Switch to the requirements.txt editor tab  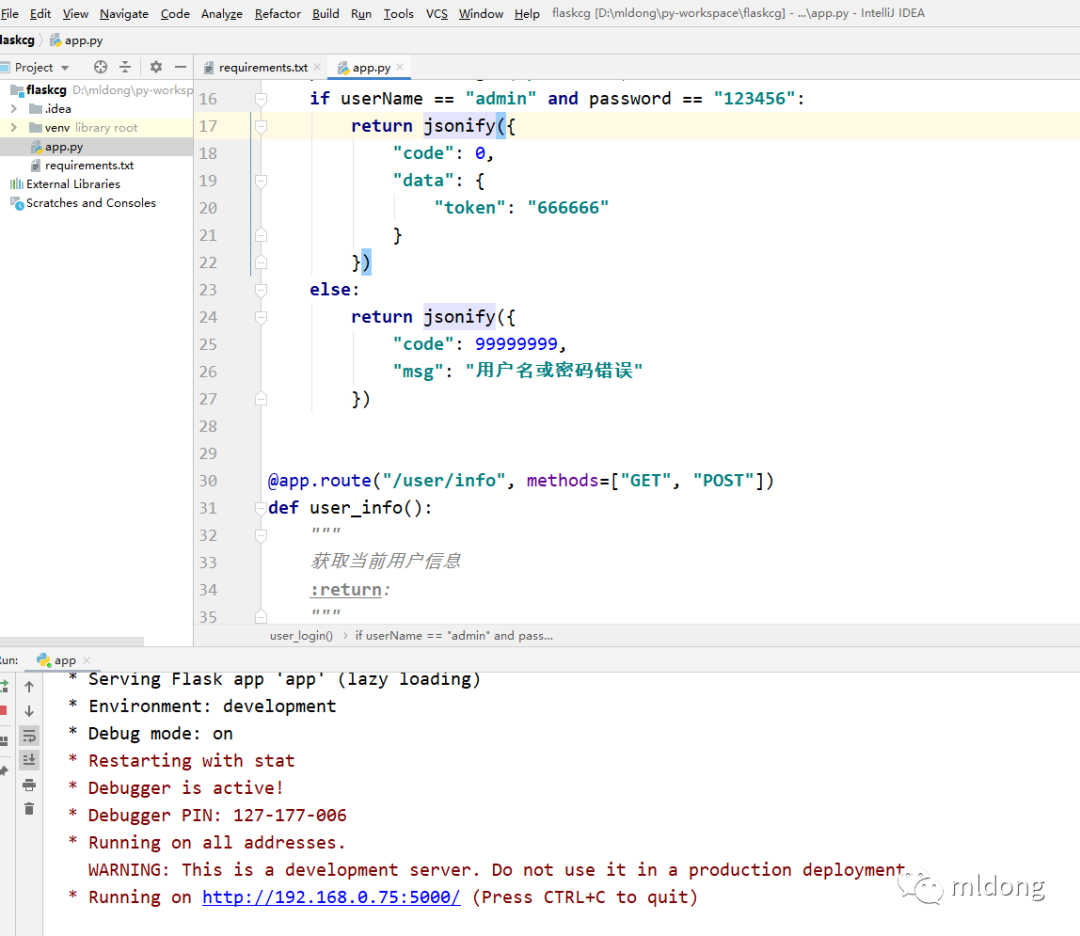click(x=262, y=67)
